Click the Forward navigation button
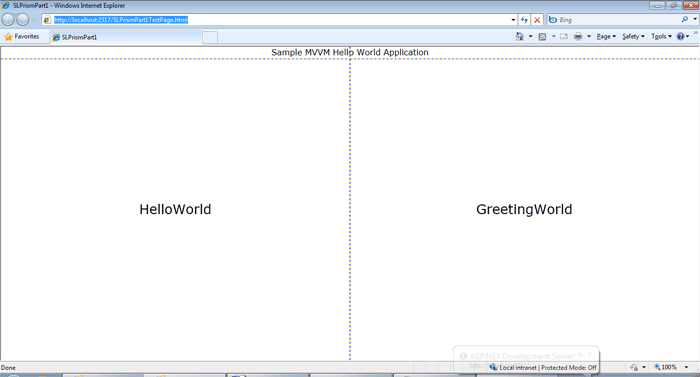 click(x=23, y=20)
